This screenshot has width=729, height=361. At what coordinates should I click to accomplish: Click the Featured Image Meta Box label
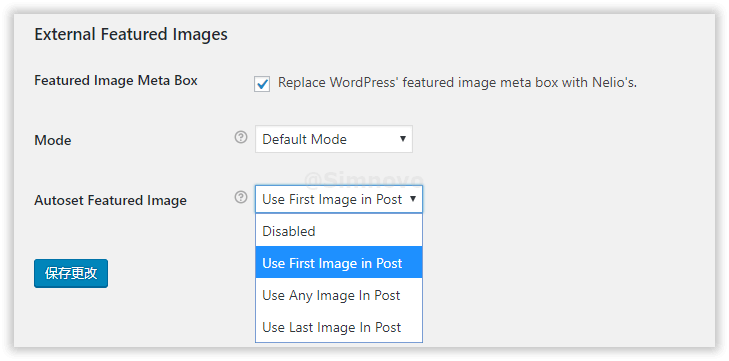(x=116, y=80)
